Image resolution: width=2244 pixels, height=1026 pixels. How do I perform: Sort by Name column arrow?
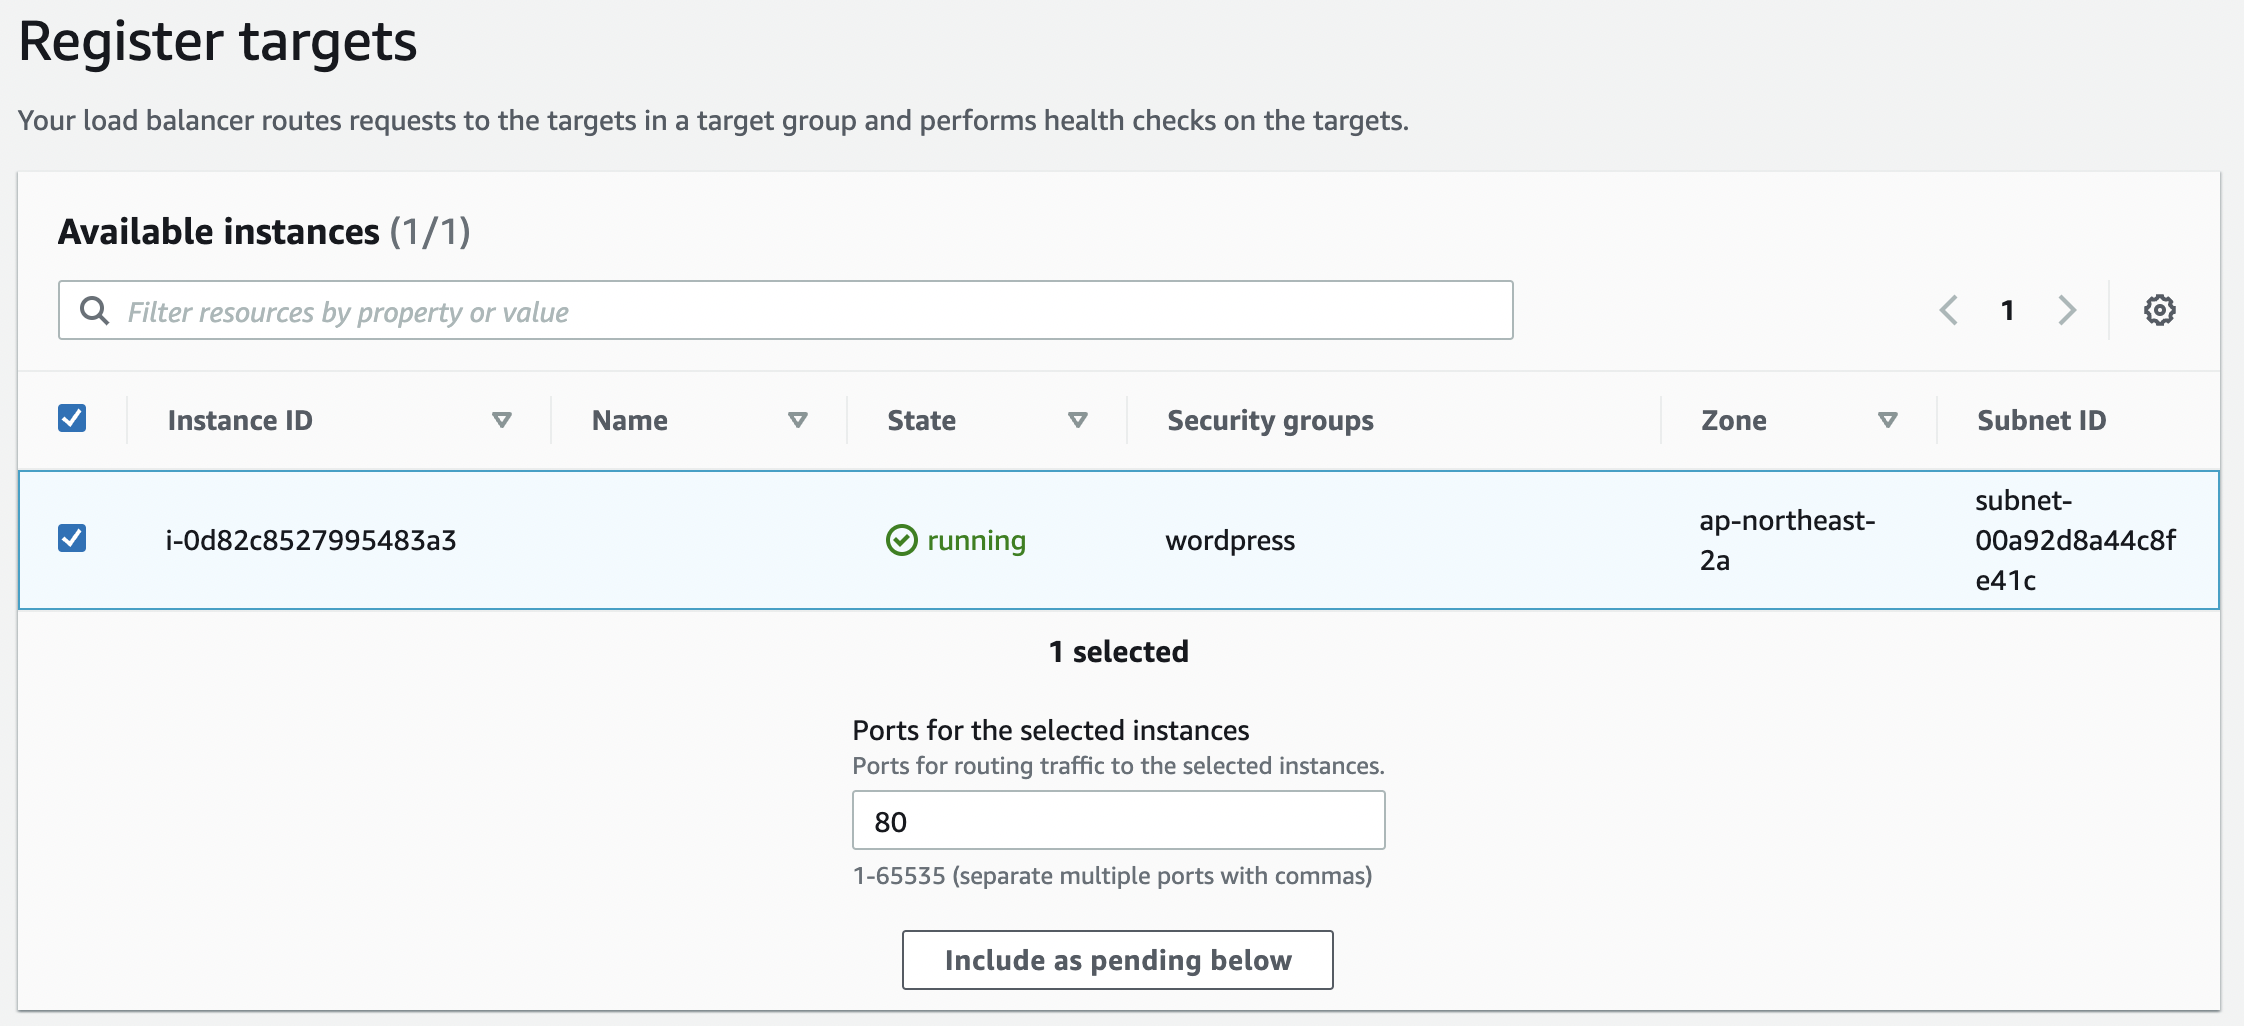point(797,420)
